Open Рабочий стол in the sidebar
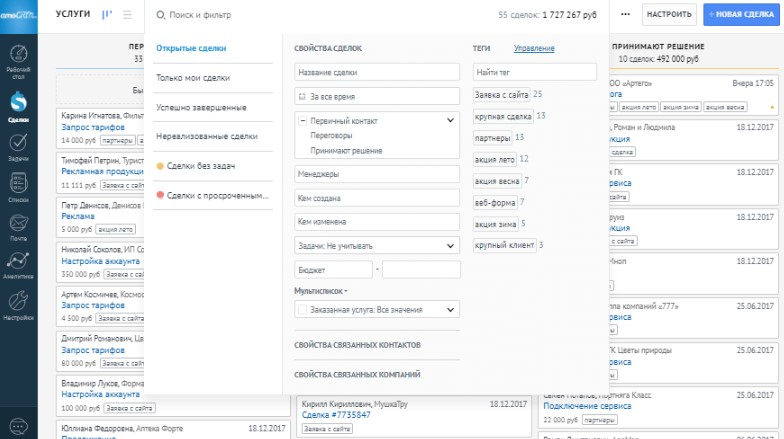 coord(18,58)
